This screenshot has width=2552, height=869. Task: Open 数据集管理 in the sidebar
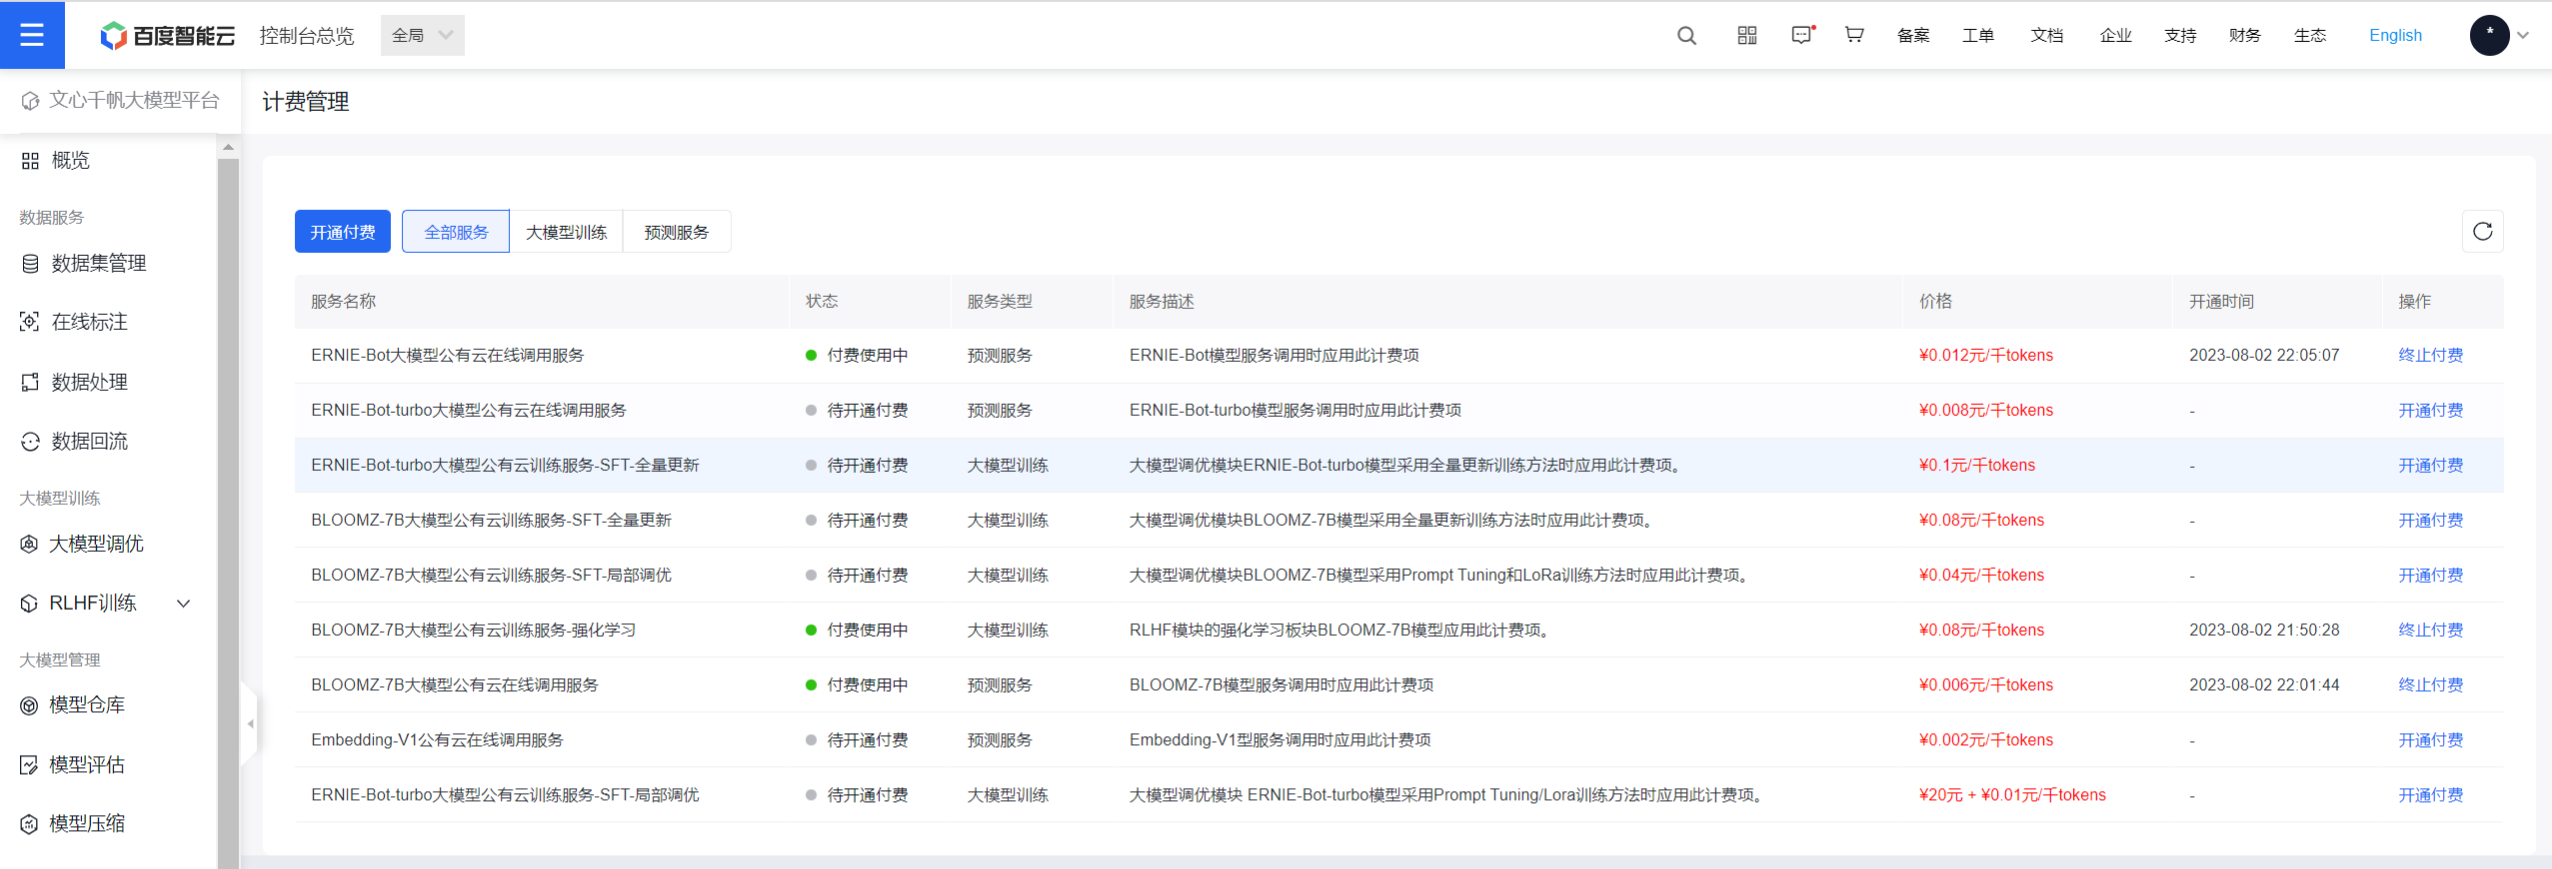tap(84, 263)
